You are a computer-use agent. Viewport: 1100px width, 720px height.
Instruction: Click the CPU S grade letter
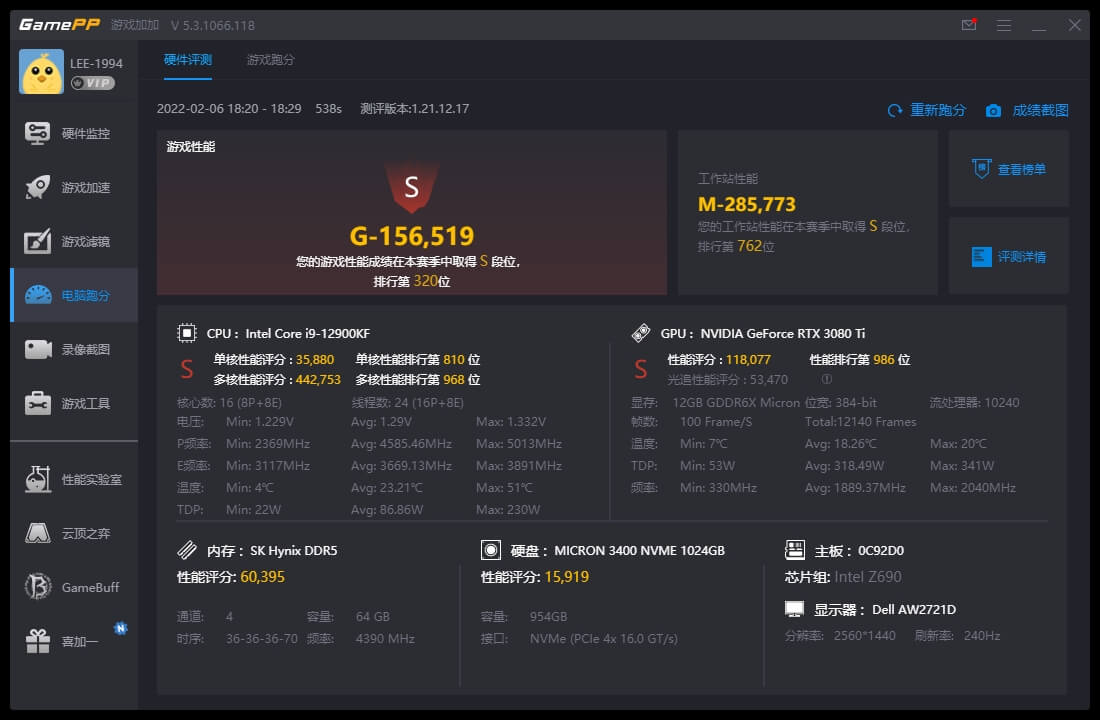187,369
